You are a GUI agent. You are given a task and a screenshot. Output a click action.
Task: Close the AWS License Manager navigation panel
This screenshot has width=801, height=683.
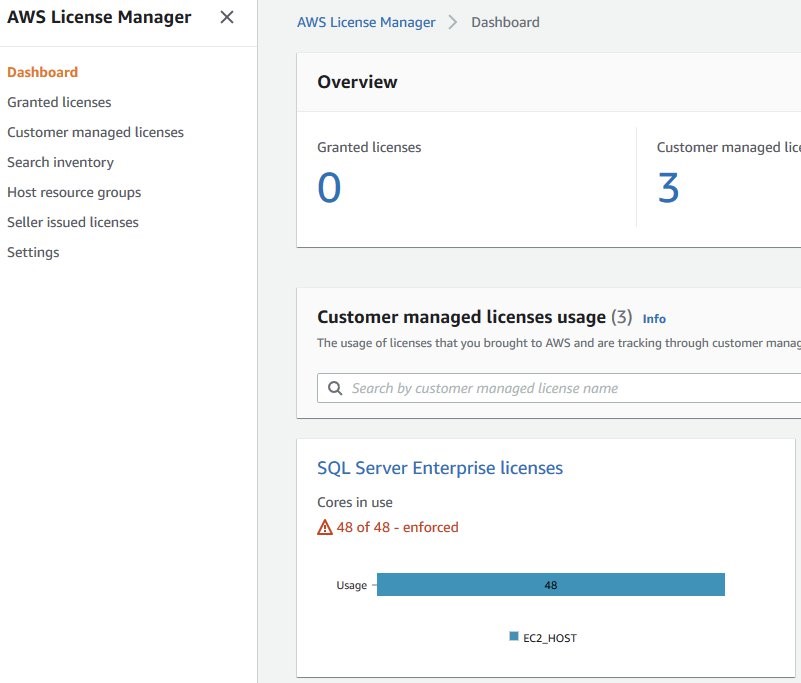[227, 17]
